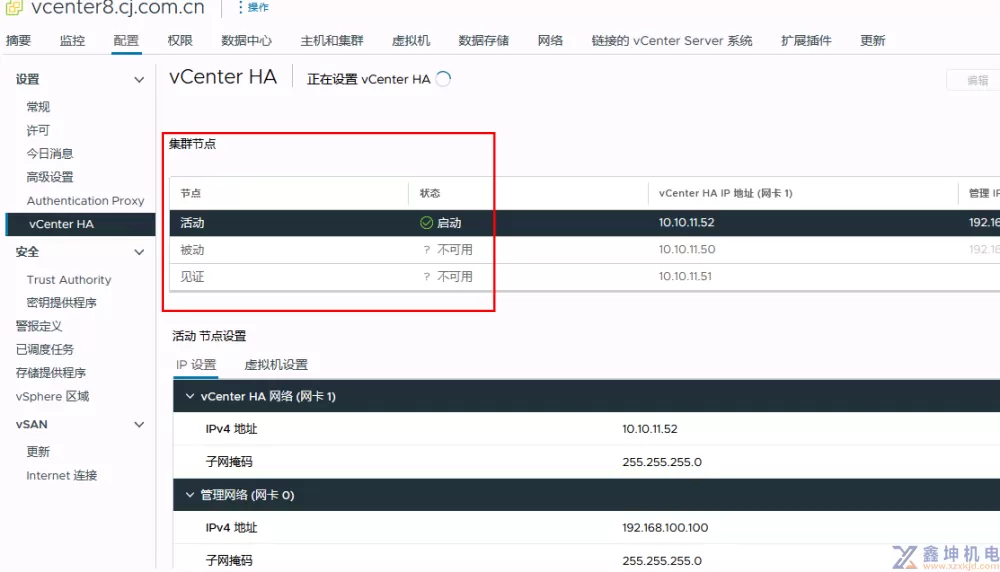Image resolution: width=1000 pixels, height=572 pixels.
Task: Select 常规 in the settings sidebar
Action: [38, 106]
